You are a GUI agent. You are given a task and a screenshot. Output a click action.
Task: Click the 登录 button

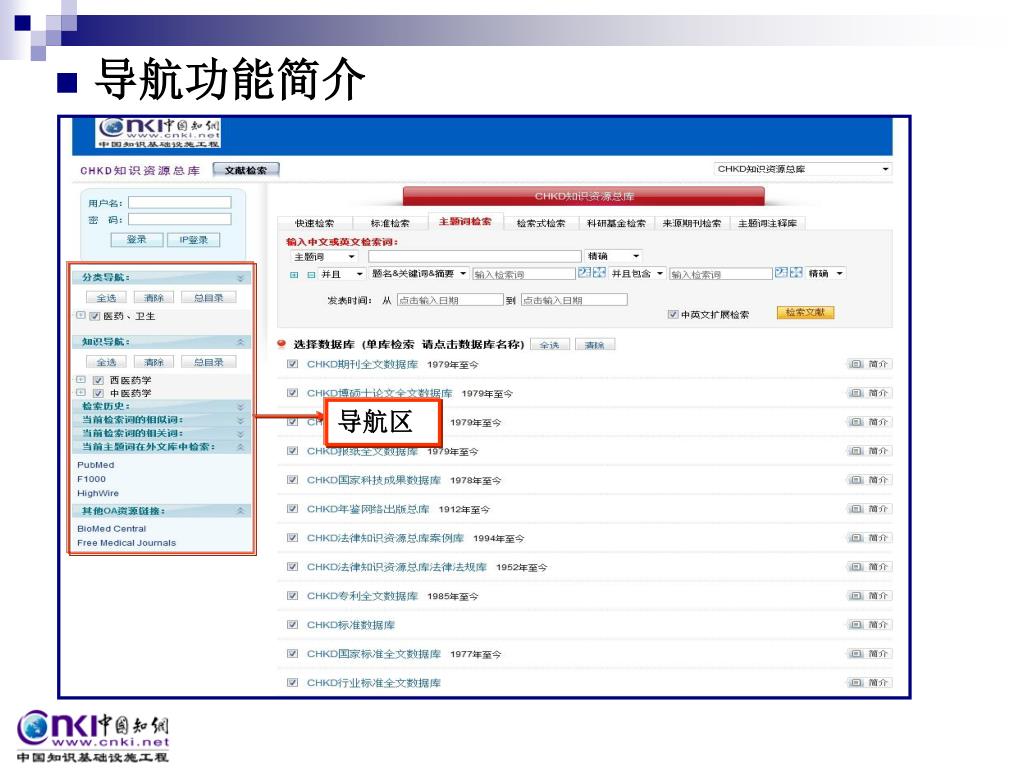click(x=136, y=240)
